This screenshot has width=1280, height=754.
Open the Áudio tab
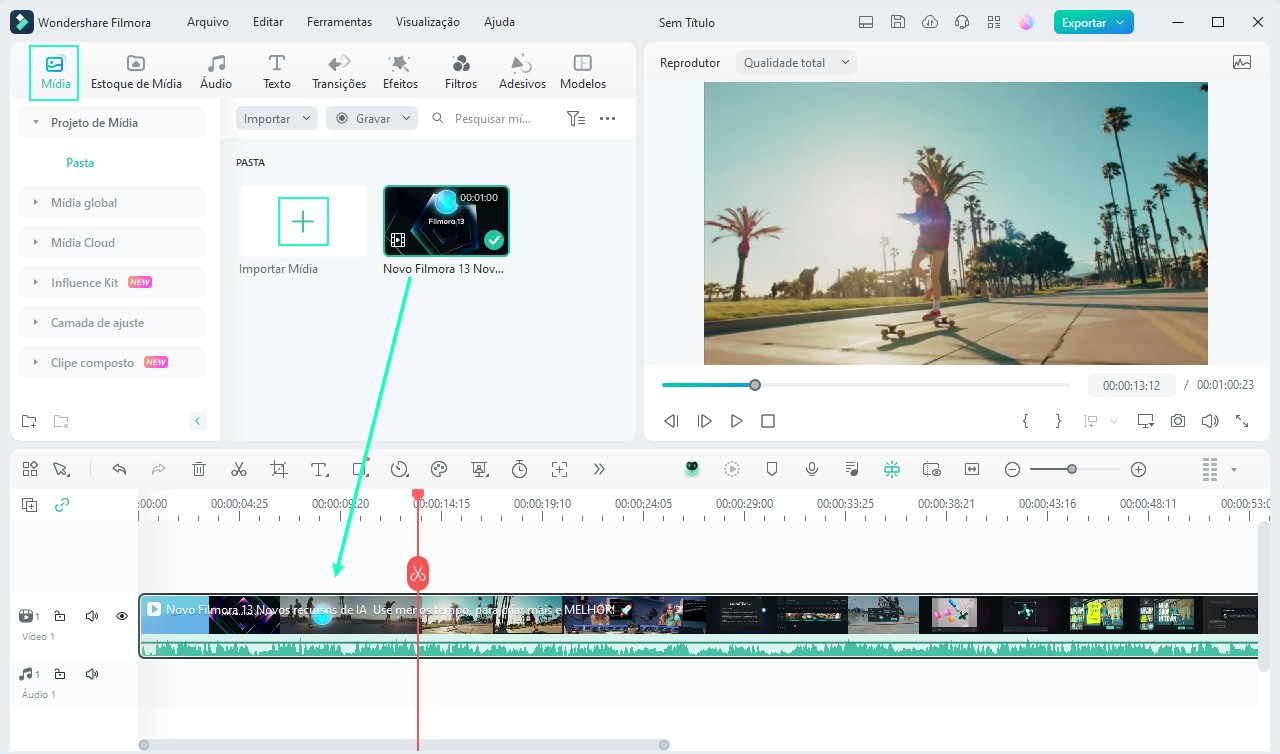[x=216, y=73]
